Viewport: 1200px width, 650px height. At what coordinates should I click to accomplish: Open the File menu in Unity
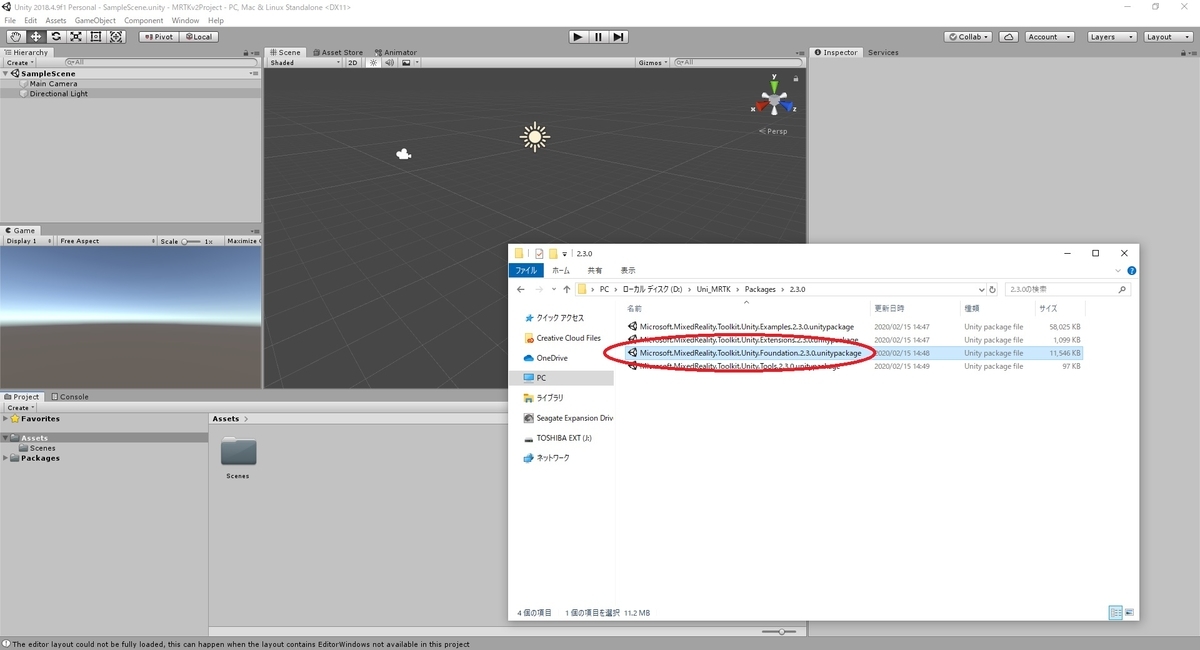pos(10,20)
